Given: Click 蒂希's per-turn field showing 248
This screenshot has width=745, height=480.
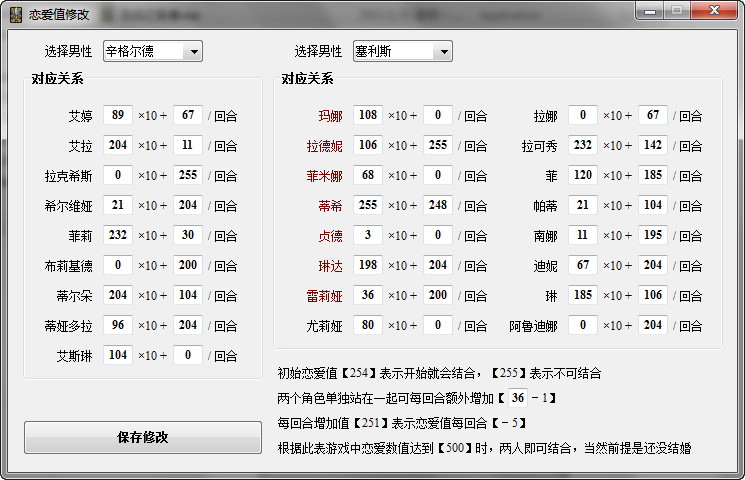Looking at the screenshot, I should coord(437,206).
